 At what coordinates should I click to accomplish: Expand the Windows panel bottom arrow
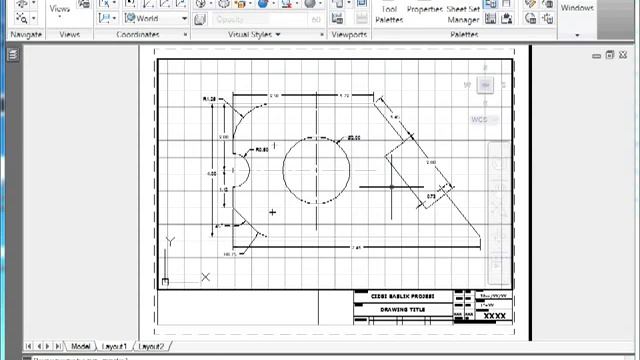point(577,35)
